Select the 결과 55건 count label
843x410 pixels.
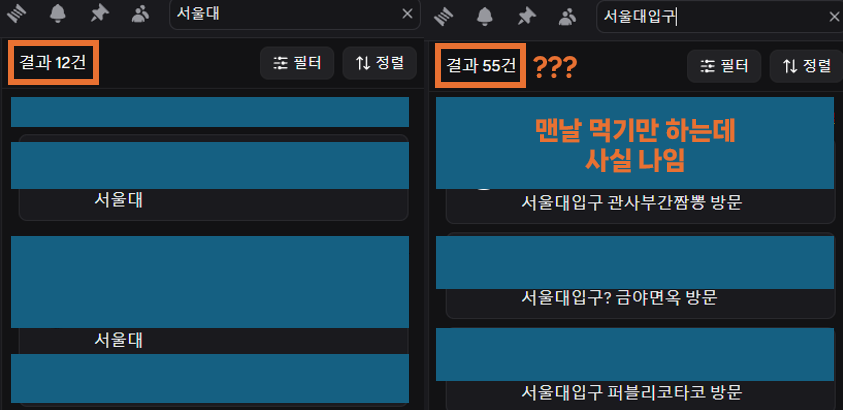click(481, 66)
